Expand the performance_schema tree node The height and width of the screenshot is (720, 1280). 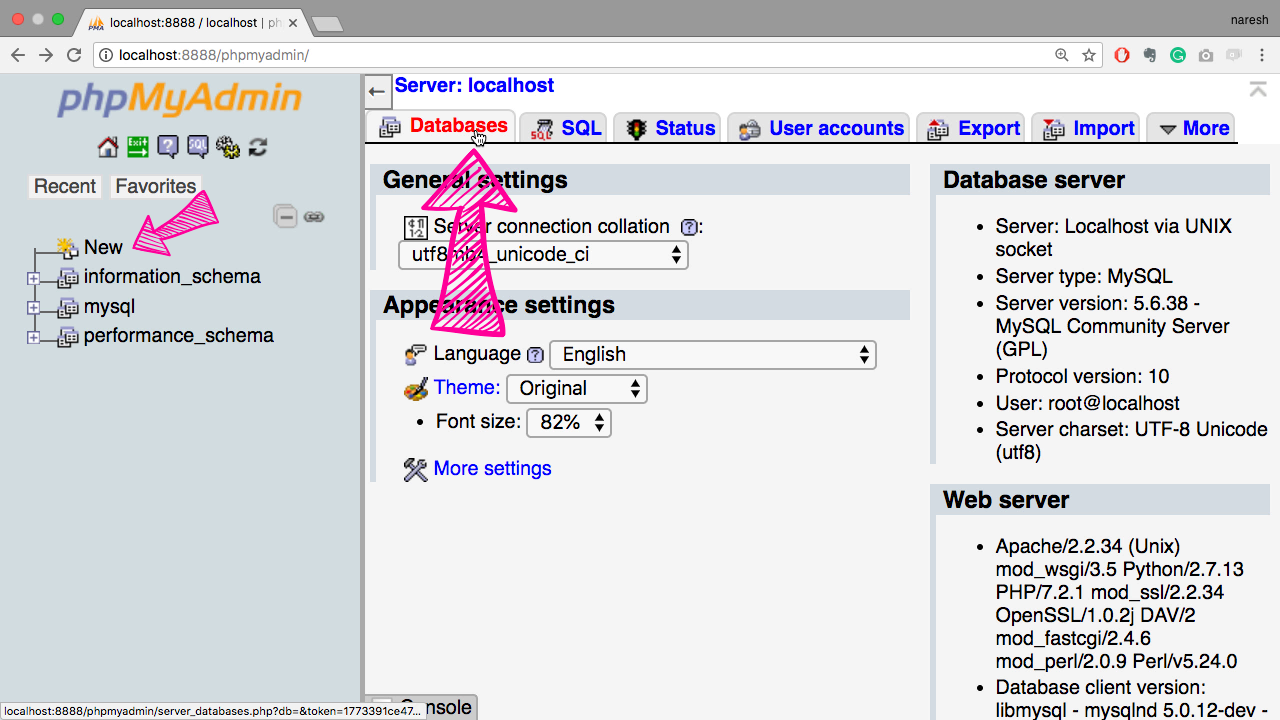pos(33,338)
